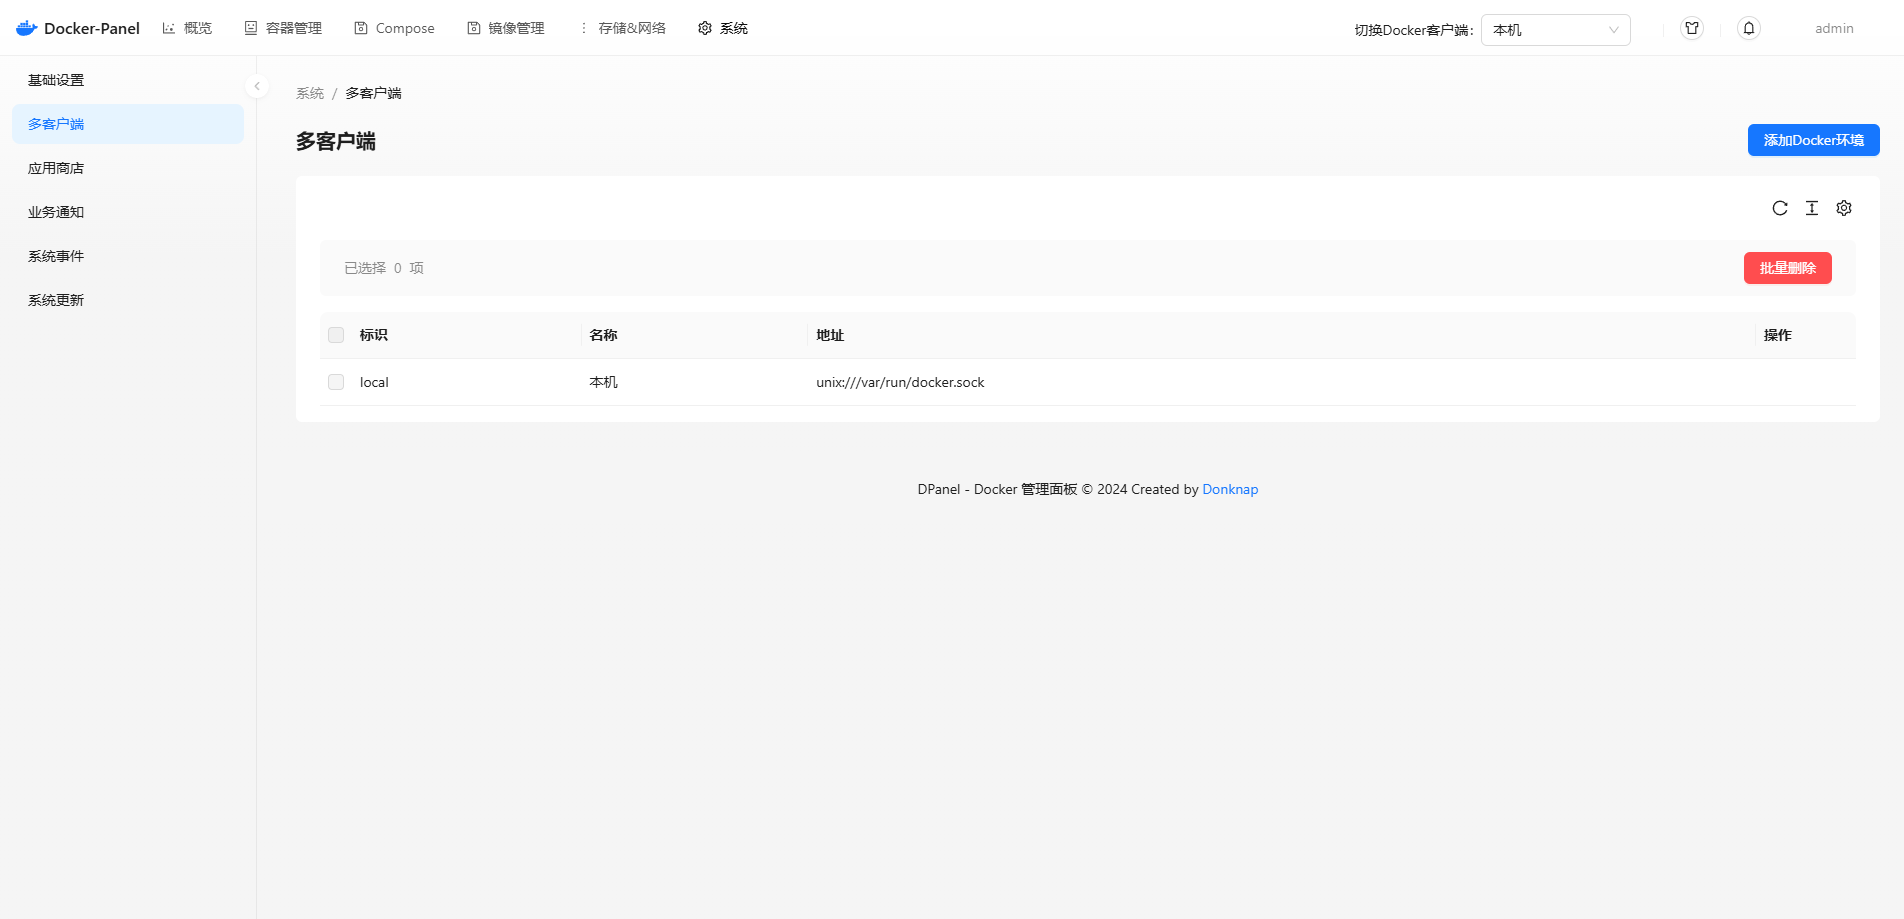Toggle the select-all checkbox in table header
Image resolution: width=1904 pixels, height=919 pixels.
click(x=336, y=335)
